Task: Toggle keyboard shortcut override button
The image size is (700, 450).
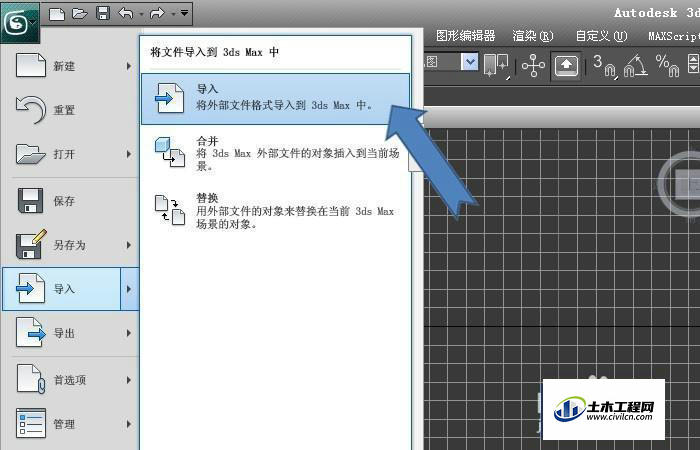Action: coord(566,66)
